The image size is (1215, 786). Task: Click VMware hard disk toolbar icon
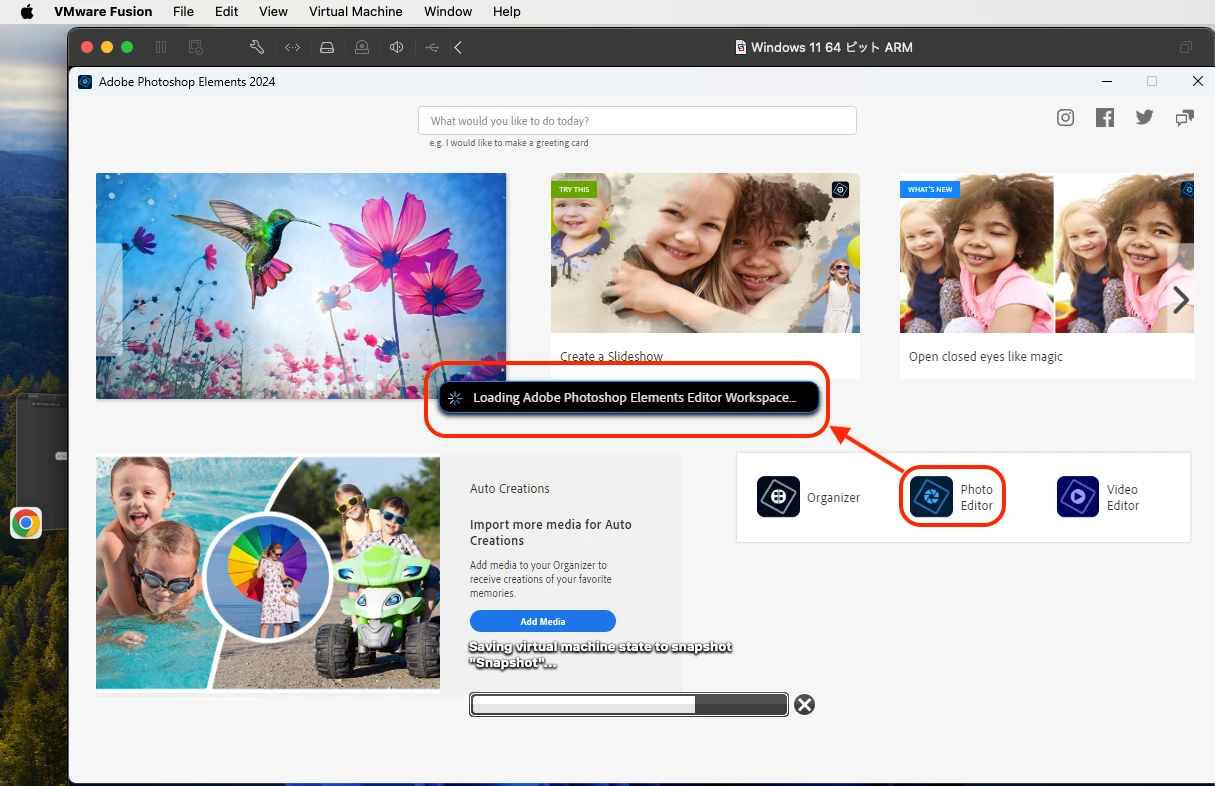327,47
